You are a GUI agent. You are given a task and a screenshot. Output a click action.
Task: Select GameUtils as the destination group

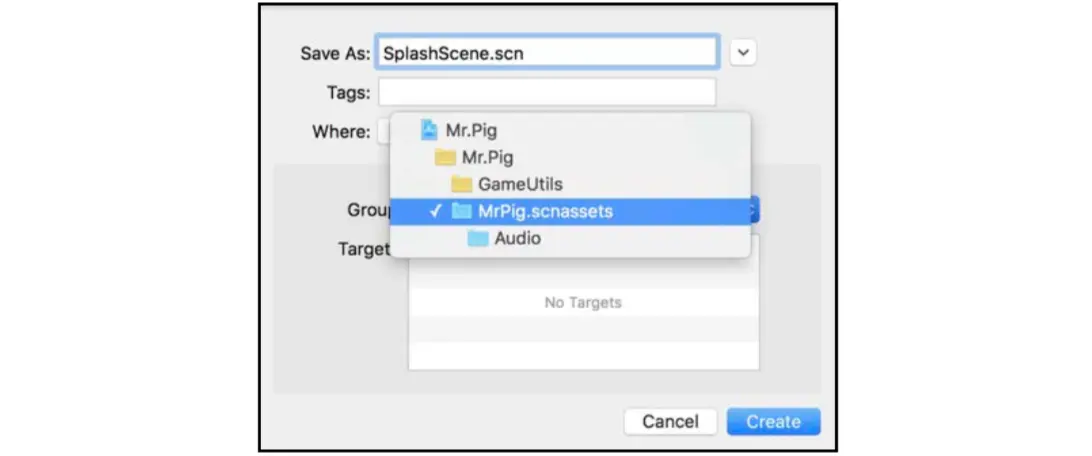pyautogui.click(x=520, y=184)
